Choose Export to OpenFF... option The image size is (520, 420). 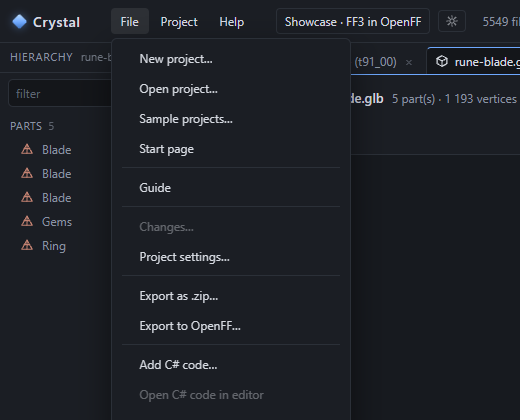231,326
